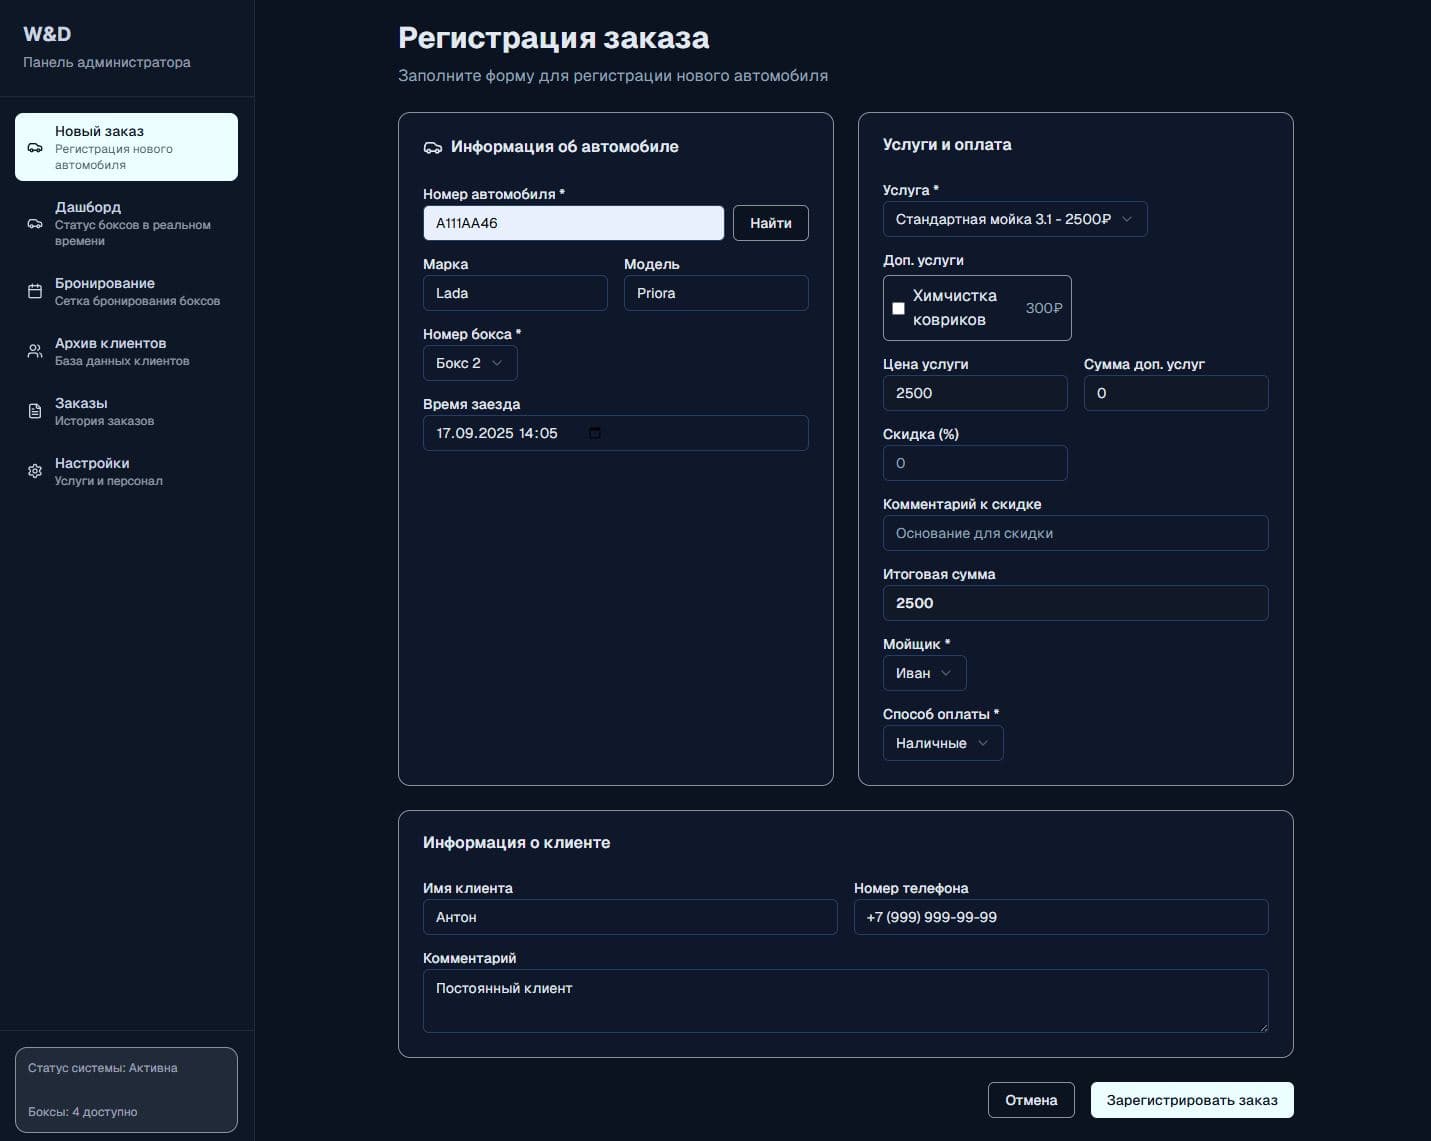Open the calendar picker in Время заезда
Screen dimensions: 1431x1141
[x=595, y=433]
